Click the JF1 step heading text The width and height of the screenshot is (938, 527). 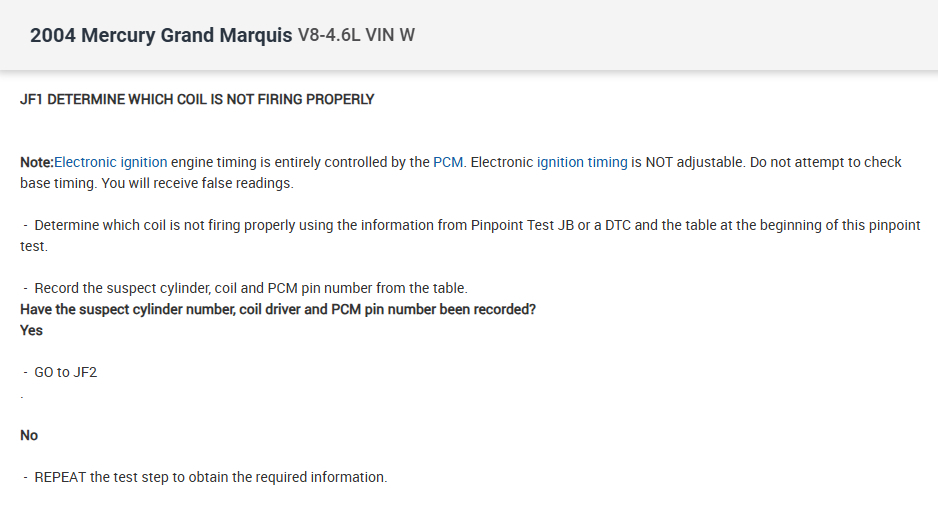[x=197, y=99]
